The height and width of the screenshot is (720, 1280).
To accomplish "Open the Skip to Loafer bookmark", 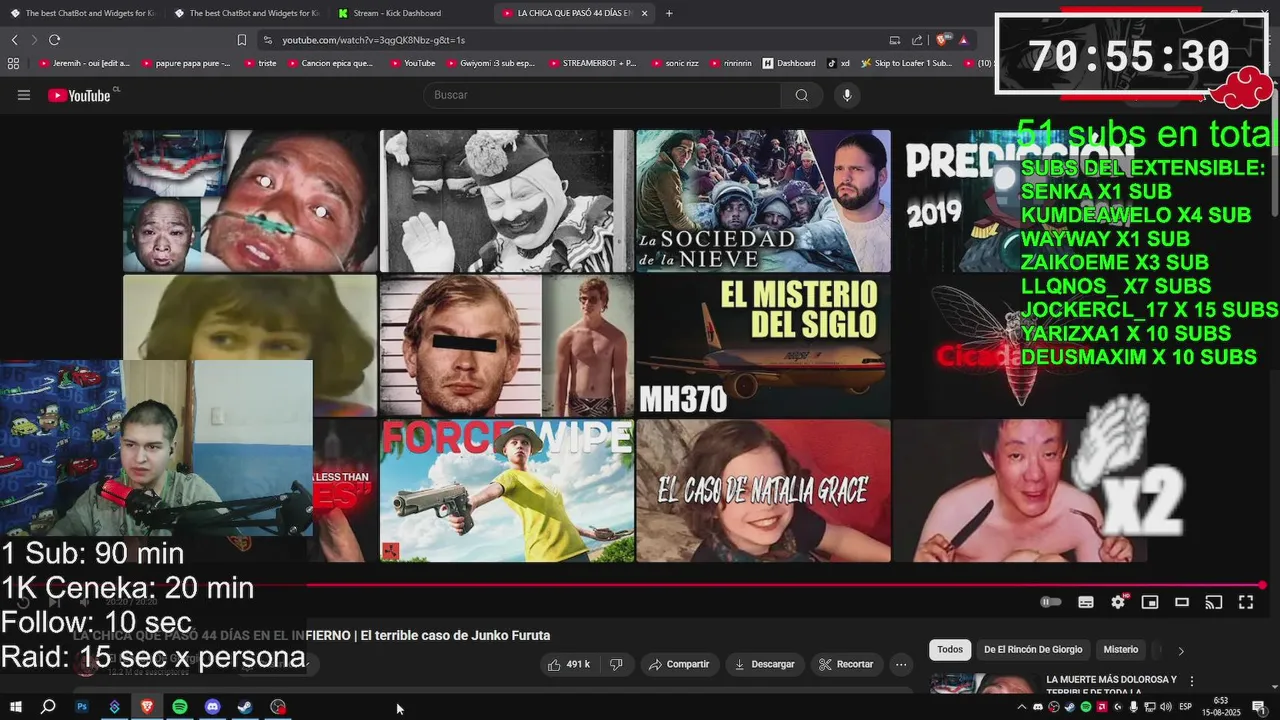I will tap(906, 63).
